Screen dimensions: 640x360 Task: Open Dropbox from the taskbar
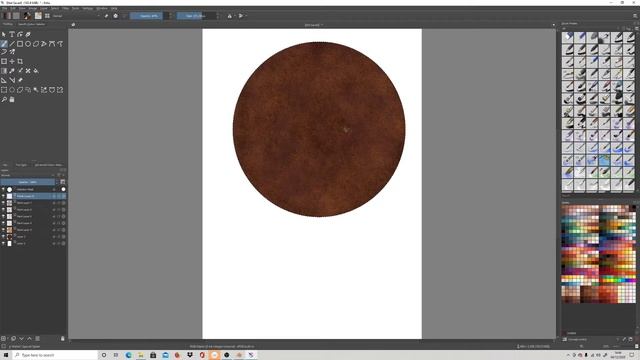coord(190,355)
